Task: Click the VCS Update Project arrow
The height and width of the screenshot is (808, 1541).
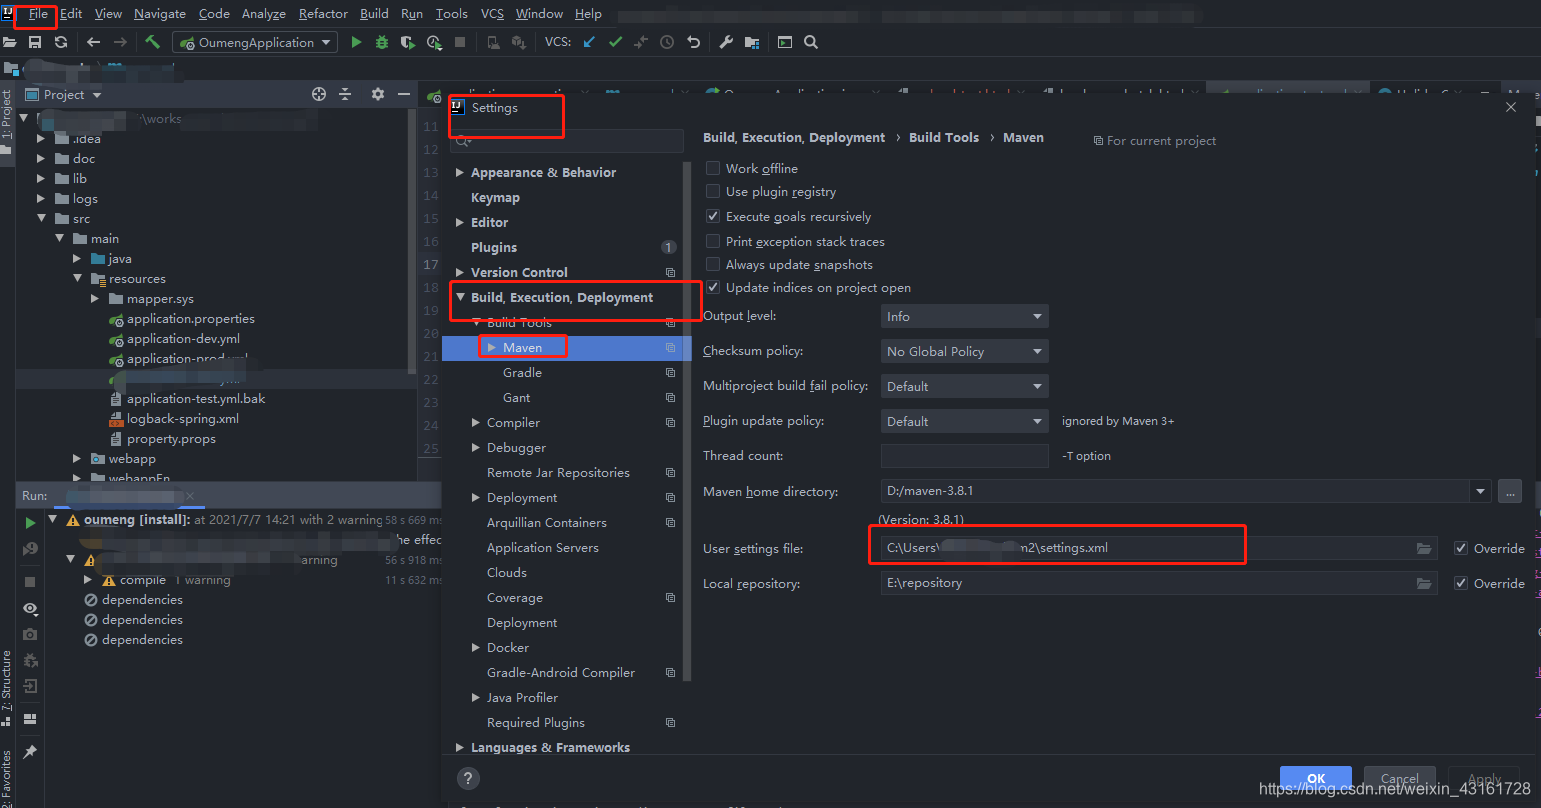Action: (x=589, y=42)
